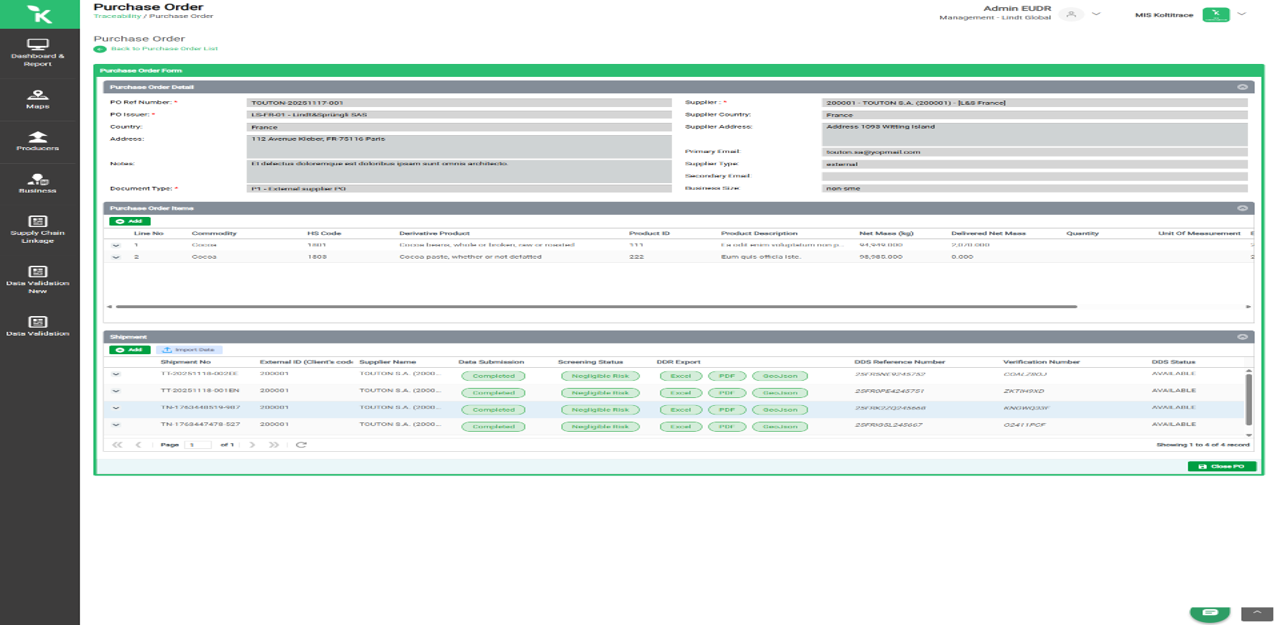Export PDF for shipment TN-1763448519-987
The width and height of the screenshot is (1280, 625).
(x=726, y=410)
